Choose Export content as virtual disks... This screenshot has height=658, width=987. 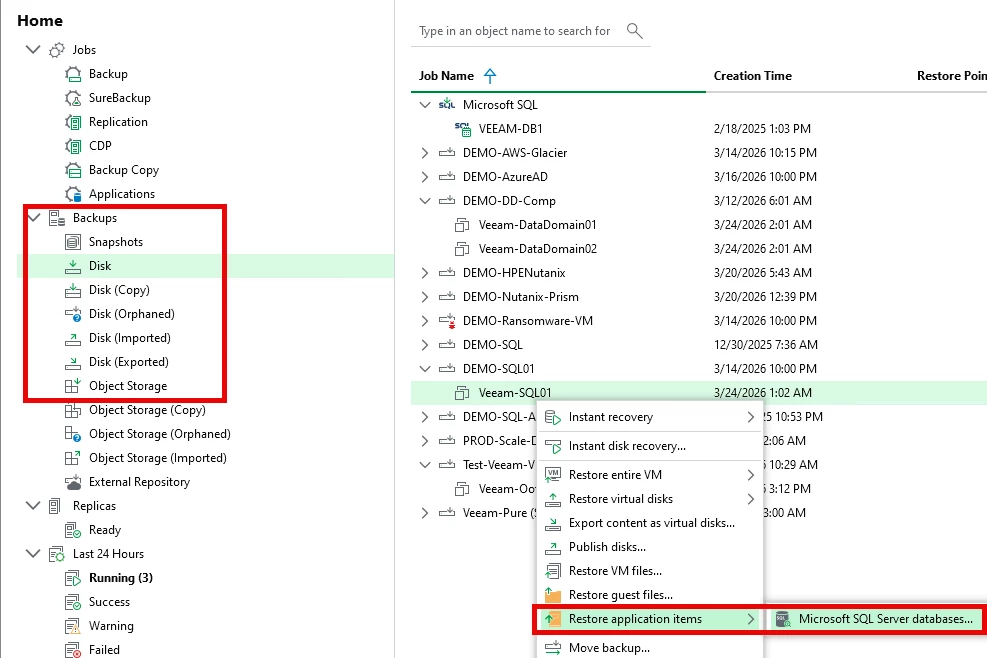pyautogui.click(x=650, y=523)
